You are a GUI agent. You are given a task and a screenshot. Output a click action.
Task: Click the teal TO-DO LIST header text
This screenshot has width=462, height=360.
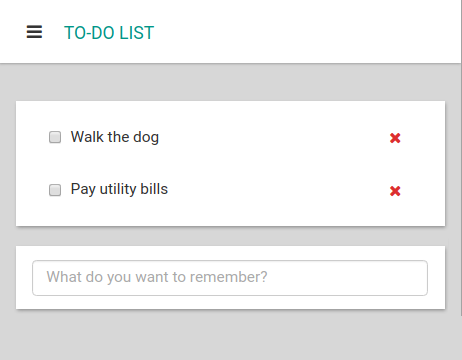pyautogui.click(x=109, y=33)
